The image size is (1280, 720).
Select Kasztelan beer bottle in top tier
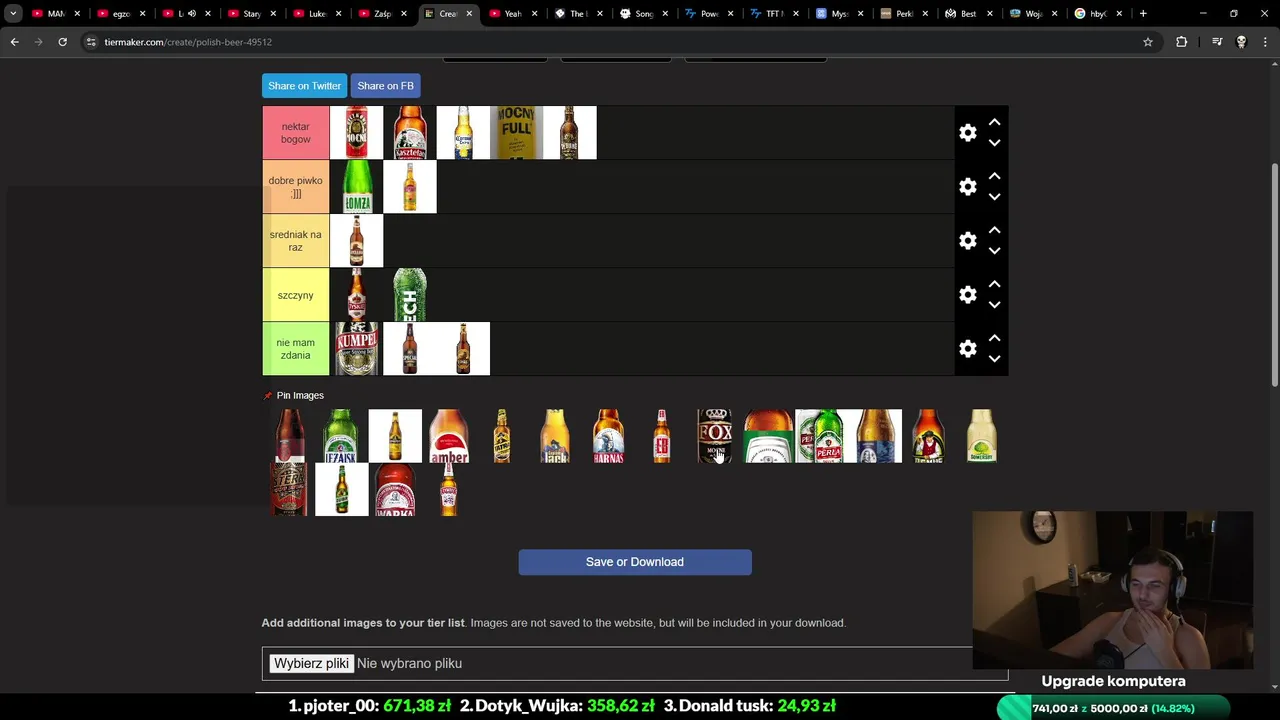[x=410, y=133]
